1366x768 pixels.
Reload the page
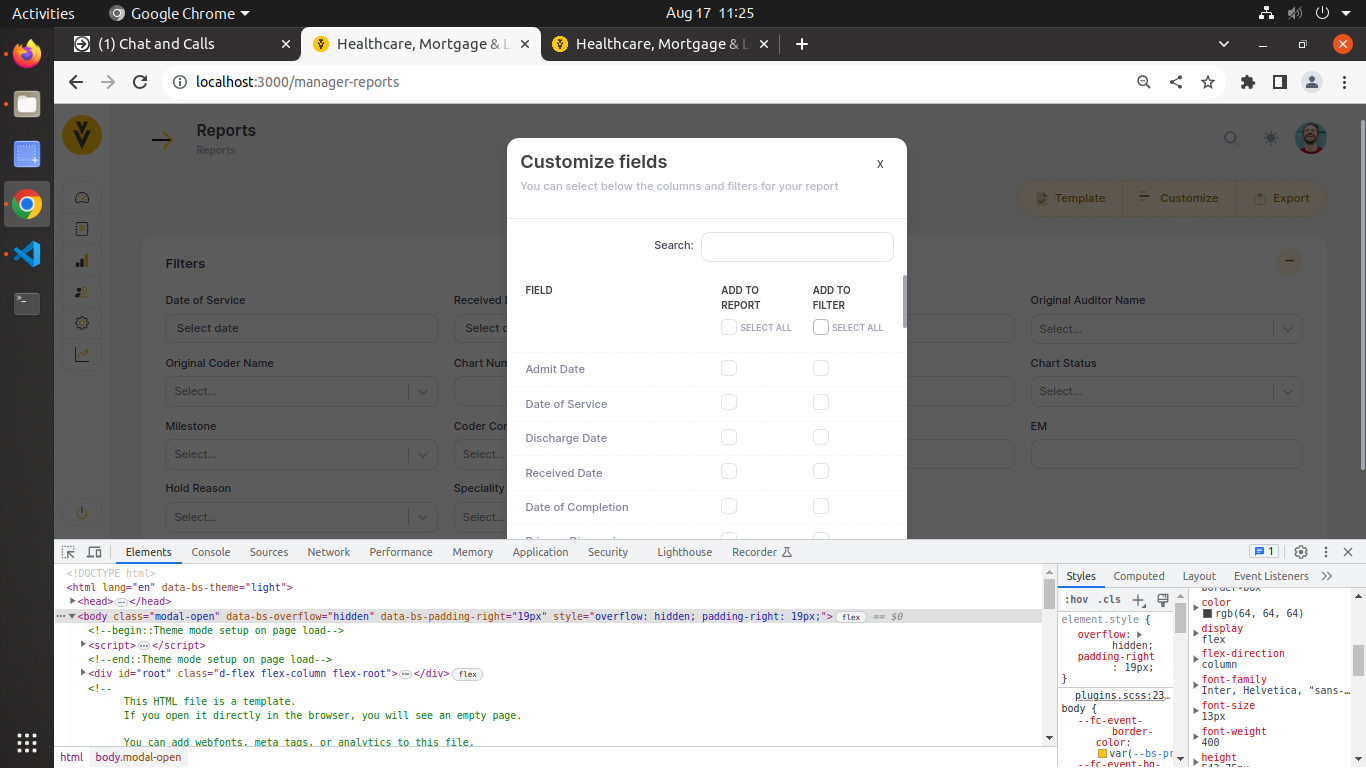coord(140,82)
